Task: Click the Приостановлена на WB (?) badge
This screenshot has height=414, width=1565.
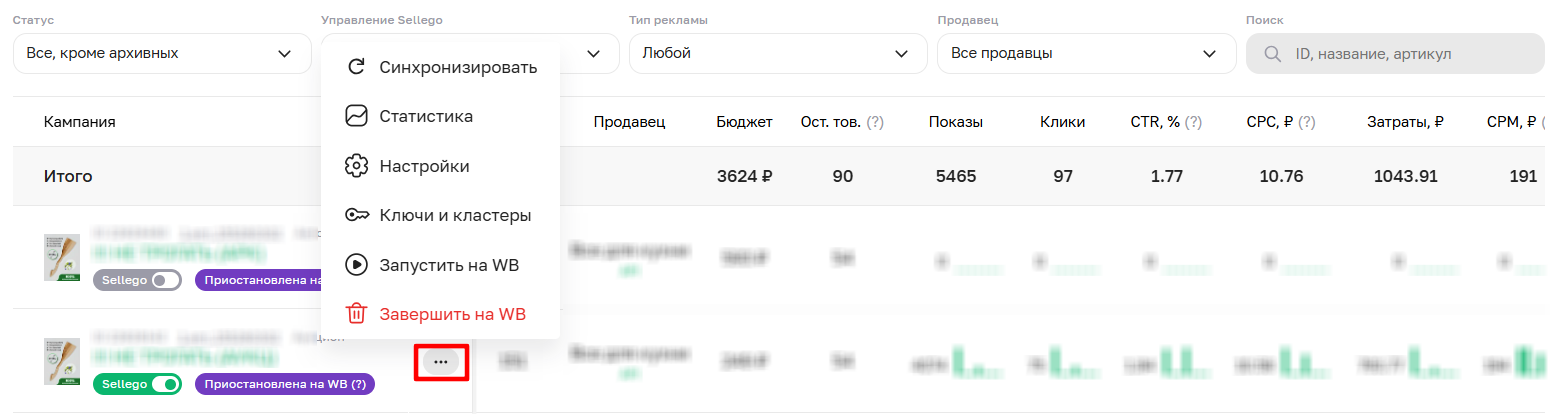Action: point(284,383)
